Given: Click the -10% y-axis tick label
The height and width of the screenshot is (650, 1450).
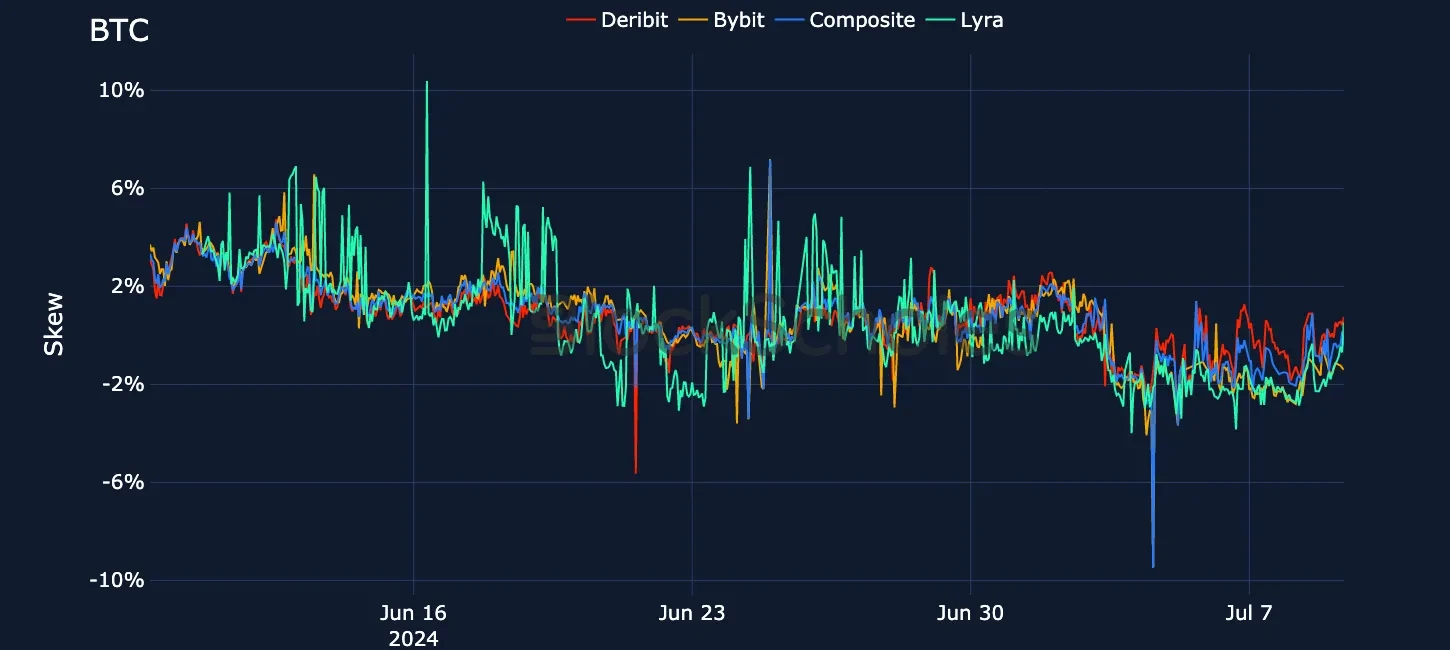Looking at the screenshot, I should (119, 580).
